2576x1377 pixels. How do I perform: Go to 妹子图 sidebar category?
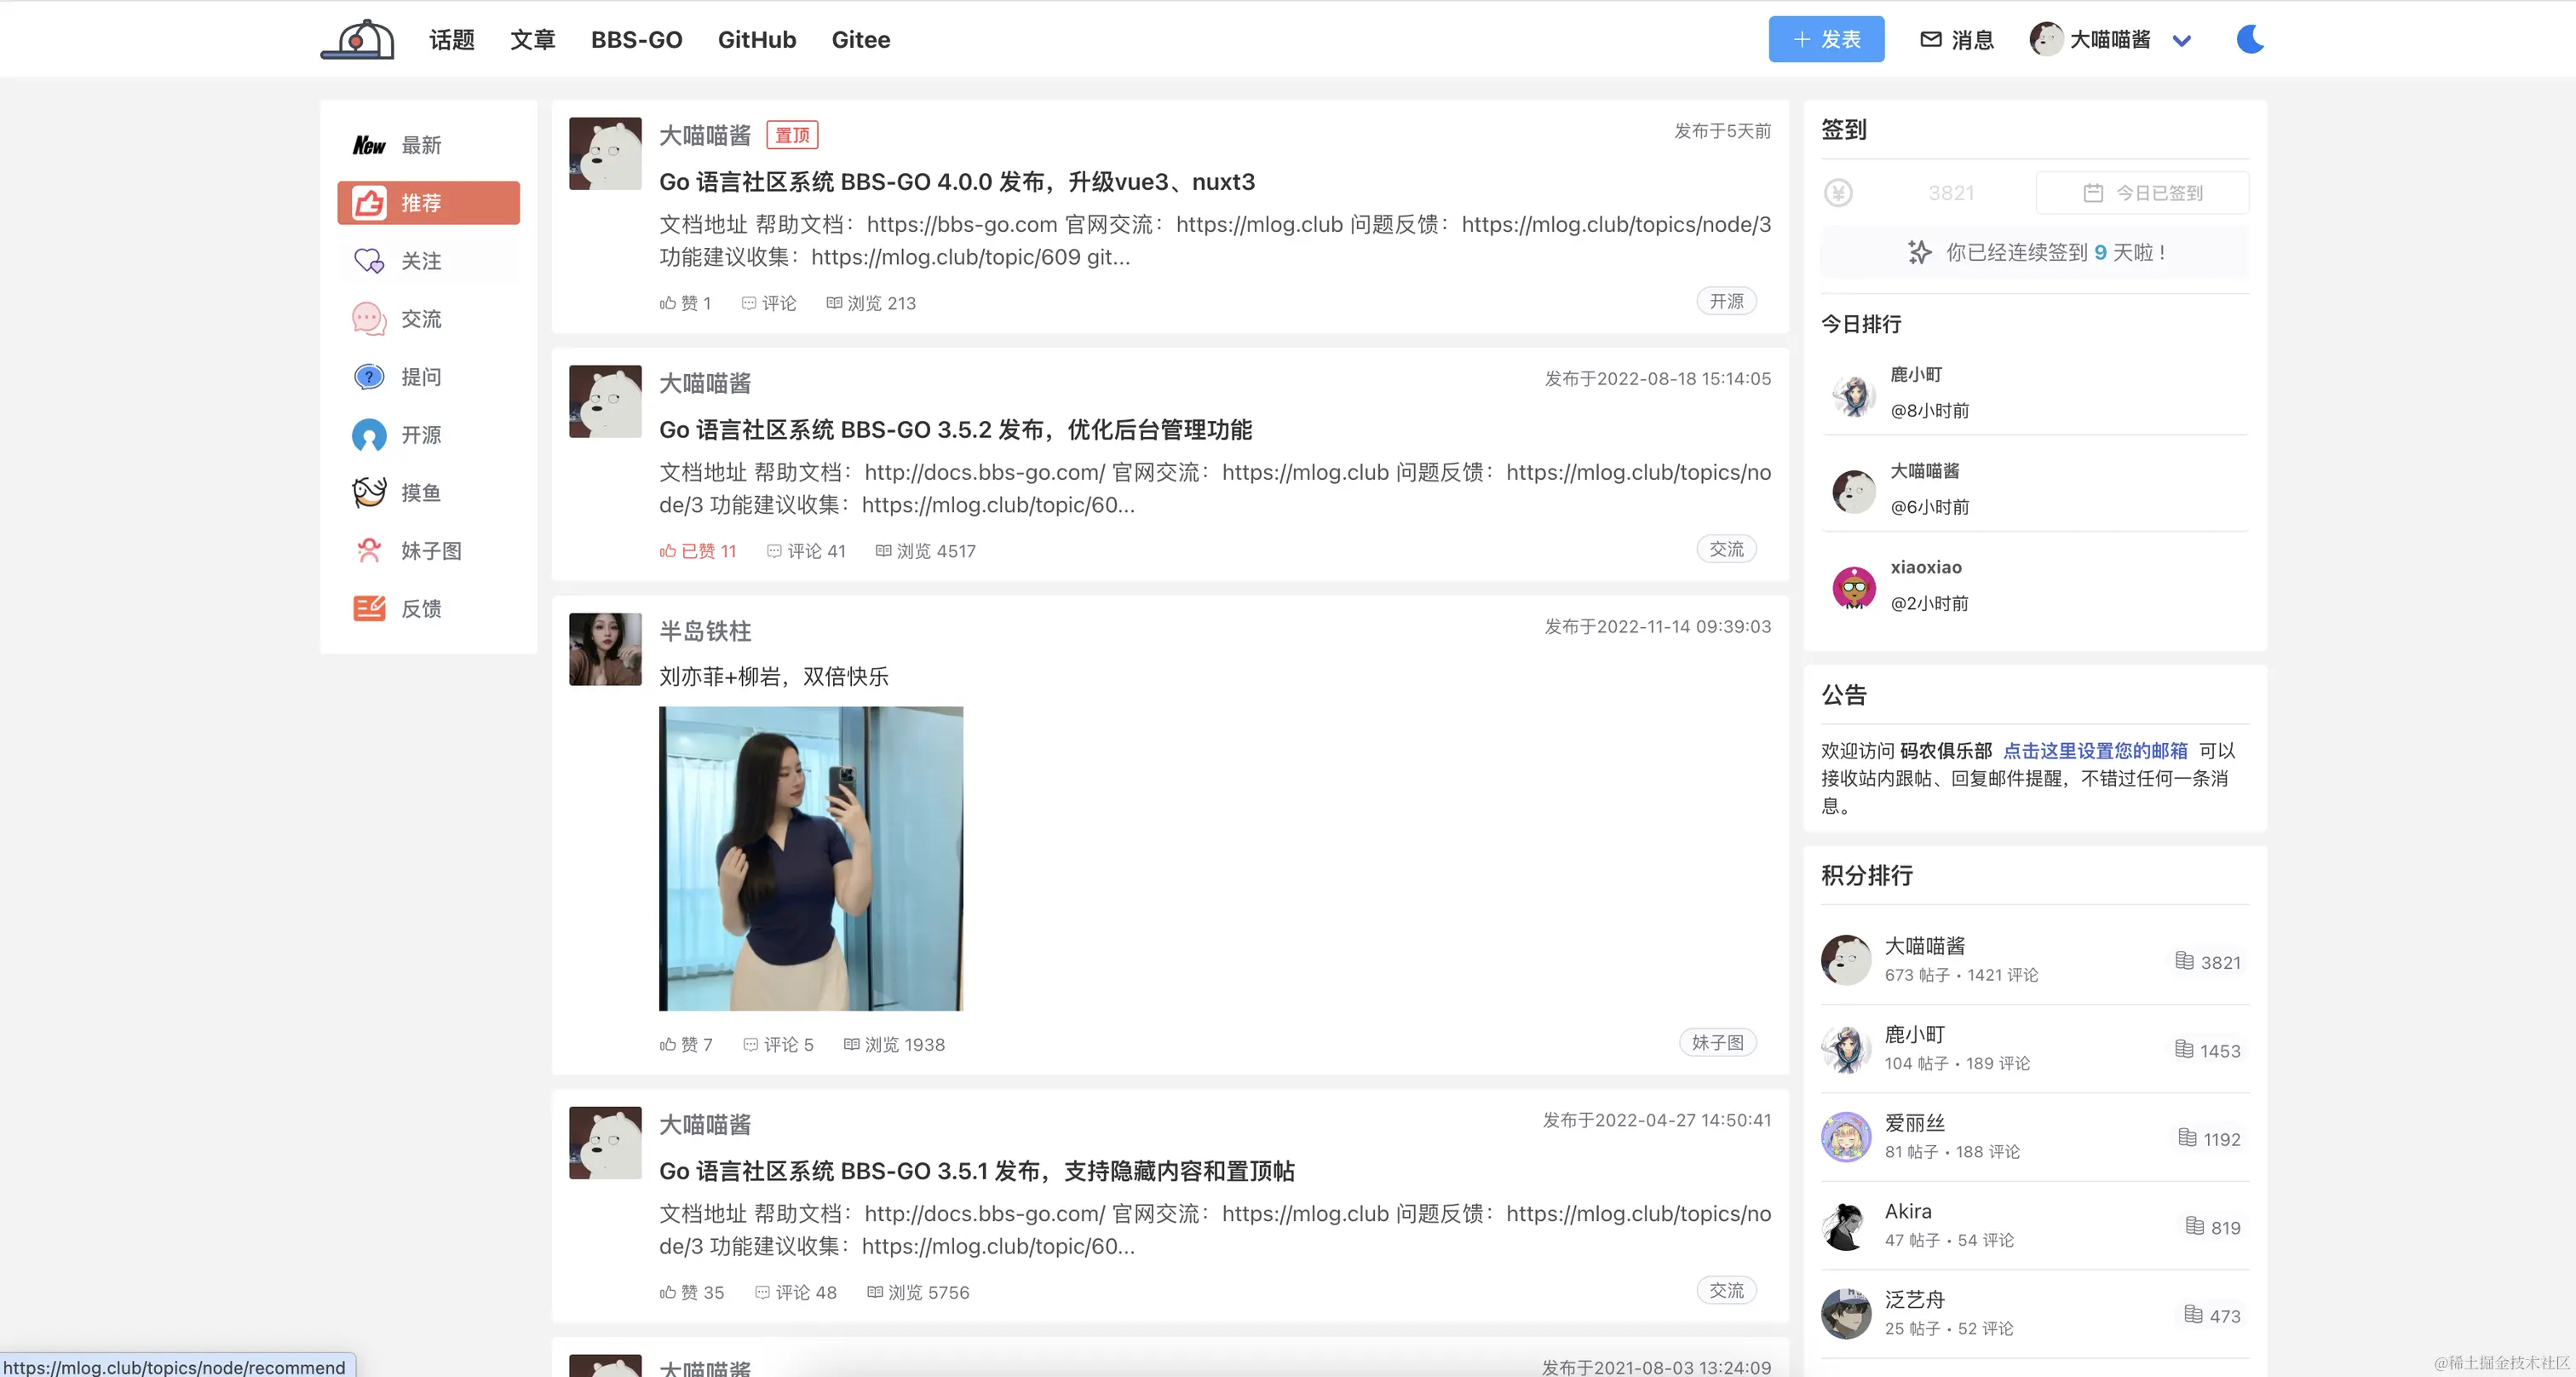[430, 551]
